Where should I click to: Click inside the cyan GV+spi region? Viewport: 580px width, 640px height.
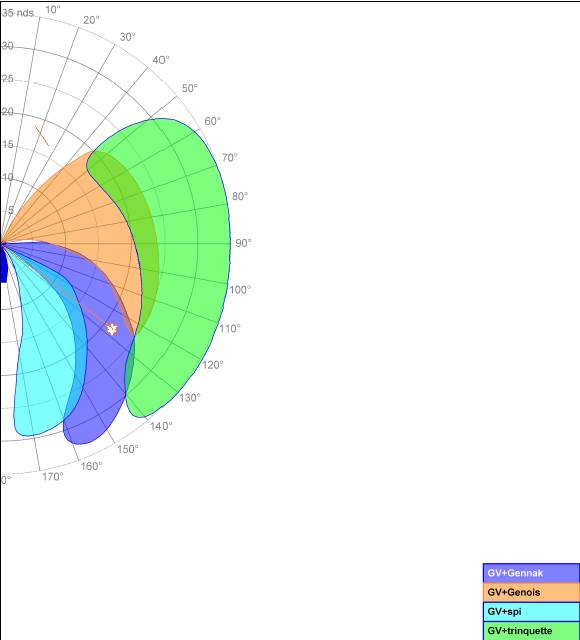(43, 367)
